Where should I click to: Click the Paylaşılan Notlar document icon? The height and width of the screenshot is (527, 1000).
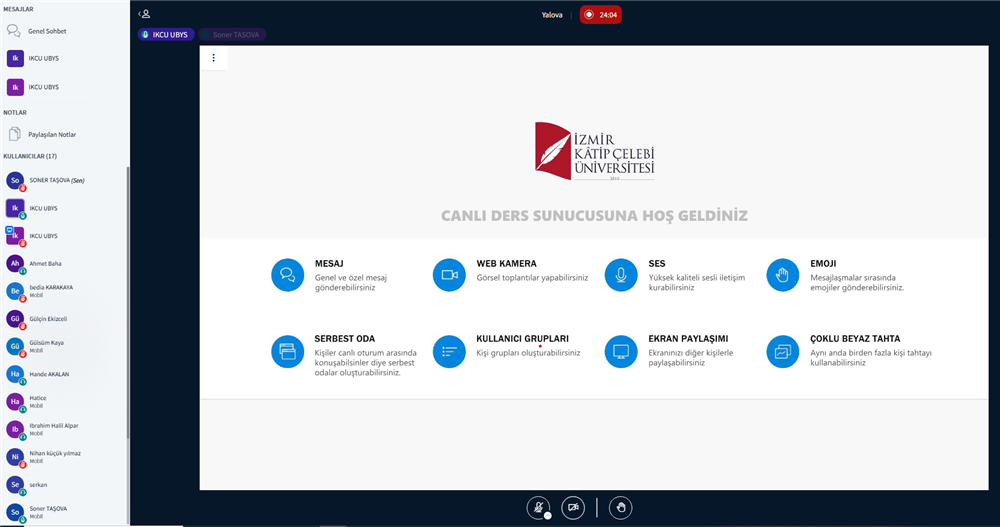click(14, 134)
